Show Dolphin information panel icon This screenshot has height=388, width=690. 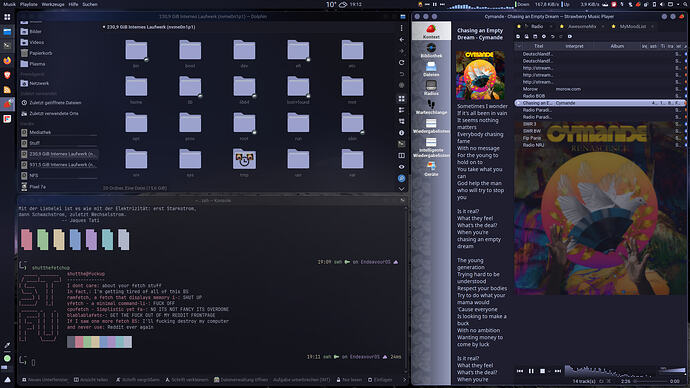pyautogui.click(x=401, y=132)
